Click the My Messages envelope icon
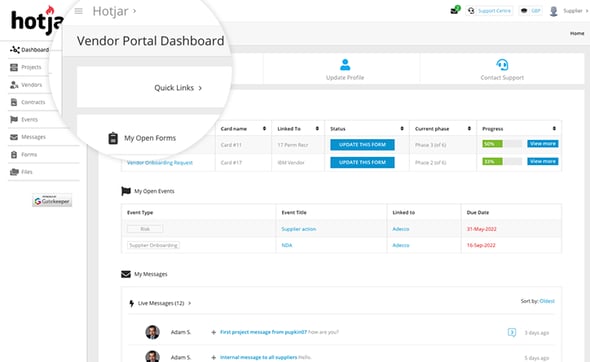The height and width of the screenshot is (362, 590). tap(126, 274)
